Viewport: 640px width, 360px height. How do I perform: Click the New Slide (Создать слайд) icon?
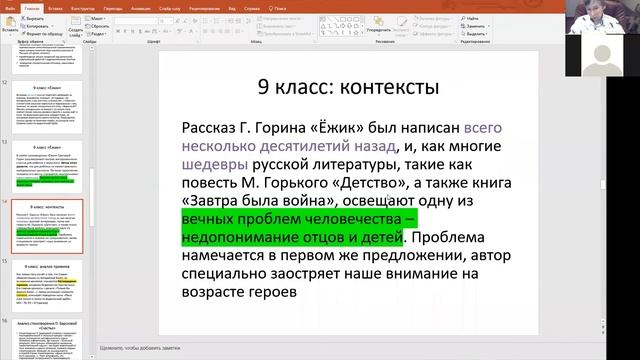[76, 21]
